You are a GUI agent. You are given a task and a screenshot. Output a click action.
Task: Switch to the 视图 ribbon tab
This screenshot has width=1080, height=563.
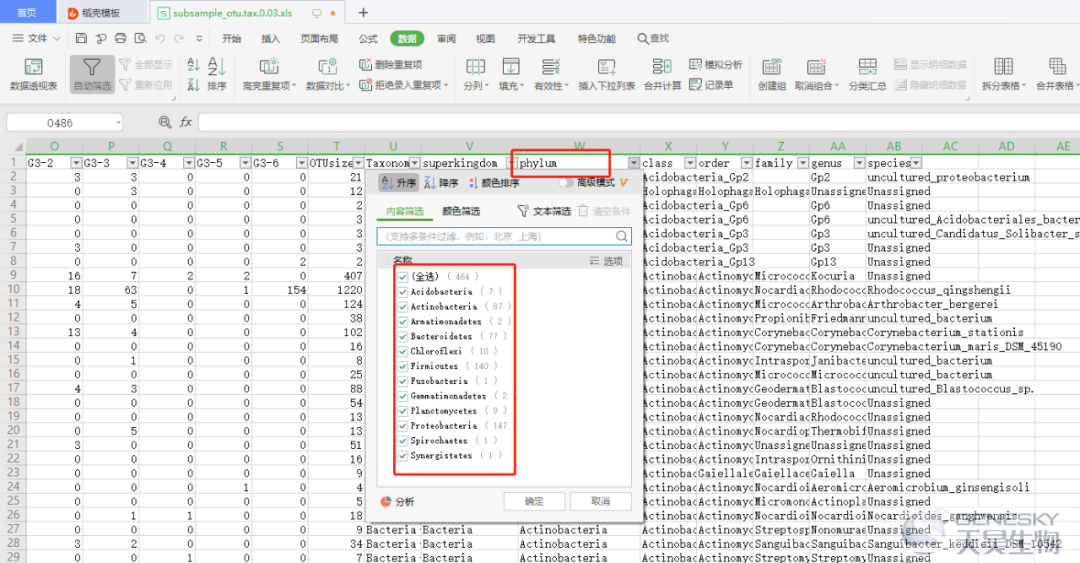click(x=485, y=39)
